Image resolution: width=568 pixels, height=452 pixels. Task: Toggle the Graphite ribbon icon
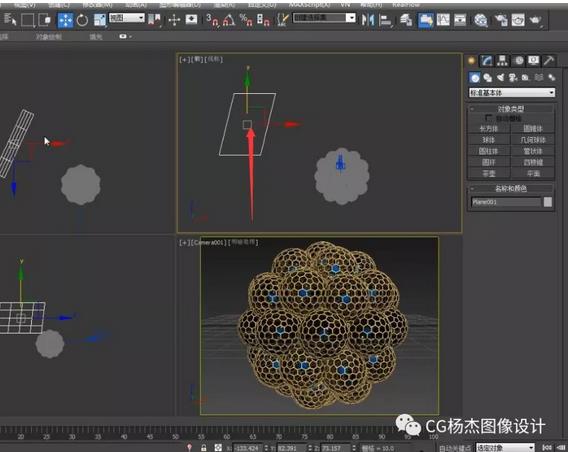click(425, 20)
